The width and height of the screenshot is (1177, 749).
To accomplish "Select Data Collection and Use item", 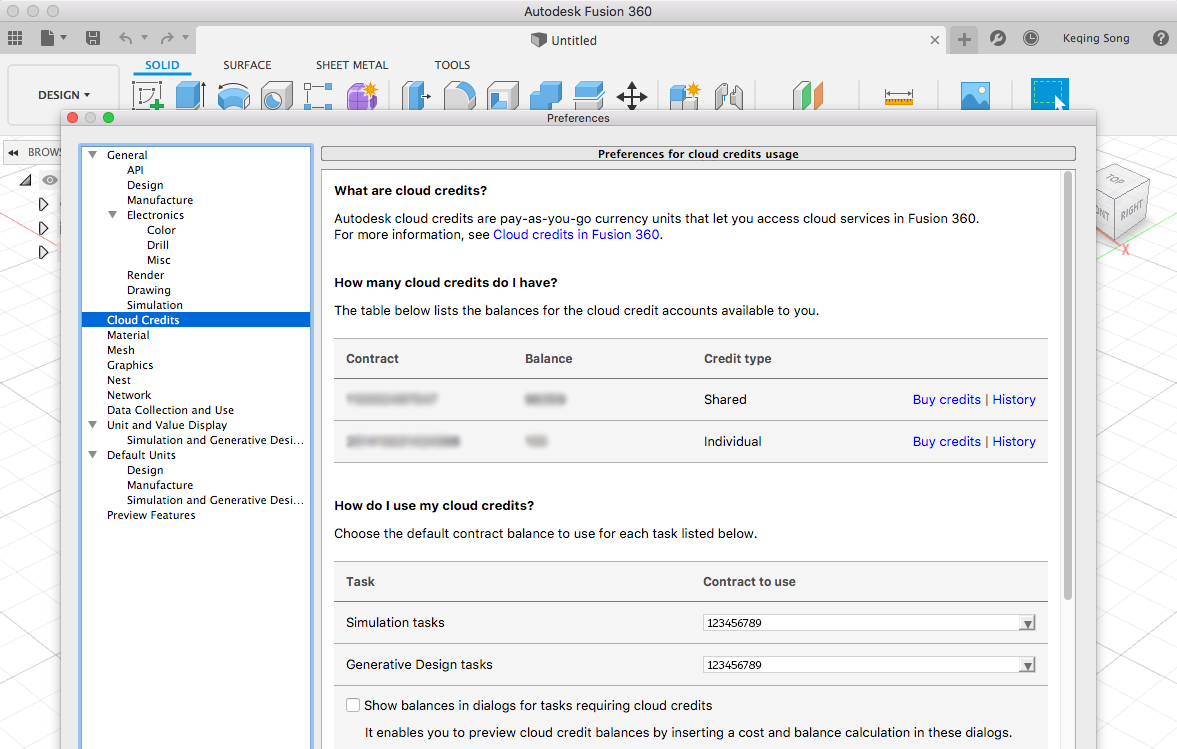I will 170,410.
